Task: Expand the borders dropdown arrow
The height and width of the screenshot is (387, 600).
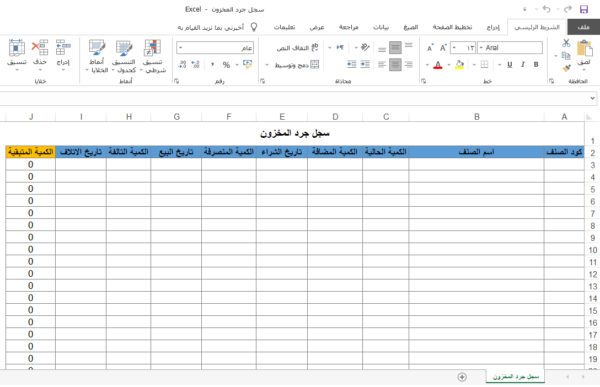Action: [x=474, y=65]
